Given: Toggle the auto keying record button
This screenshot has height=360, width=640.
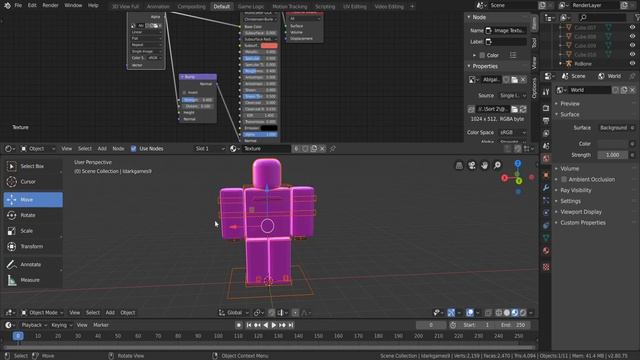Looking at the screenshot, I should pyautogui.click(x=239, y=325).
